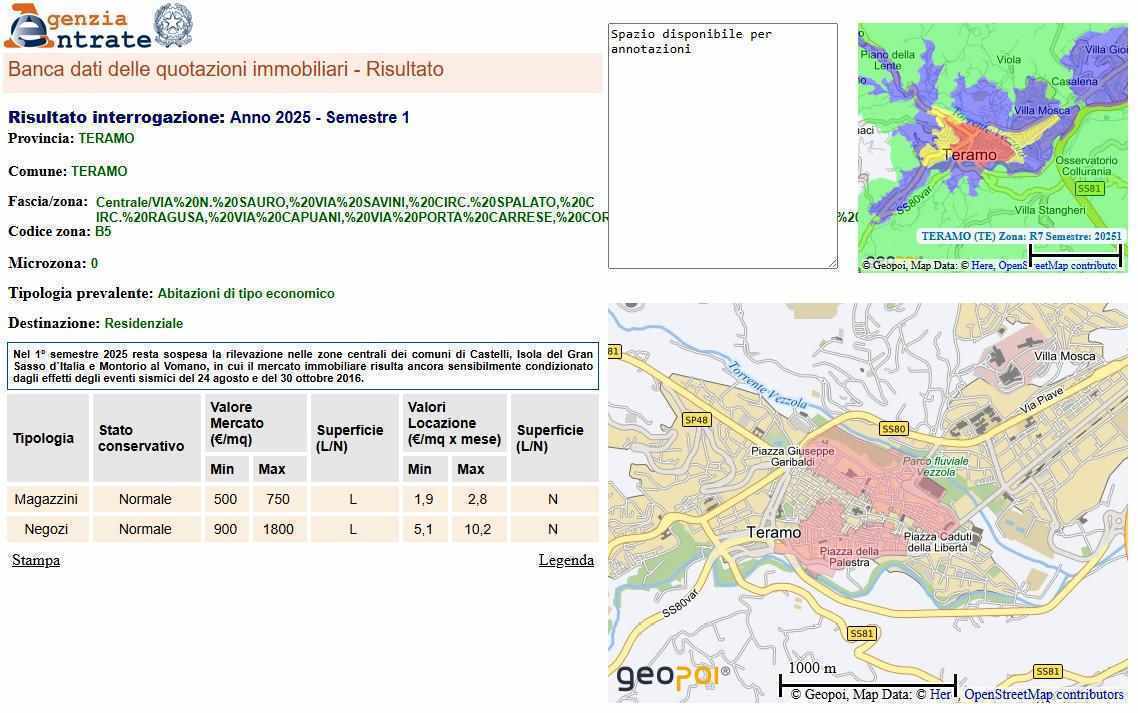Click Parco fluviale Vezzola label on map

936,466
